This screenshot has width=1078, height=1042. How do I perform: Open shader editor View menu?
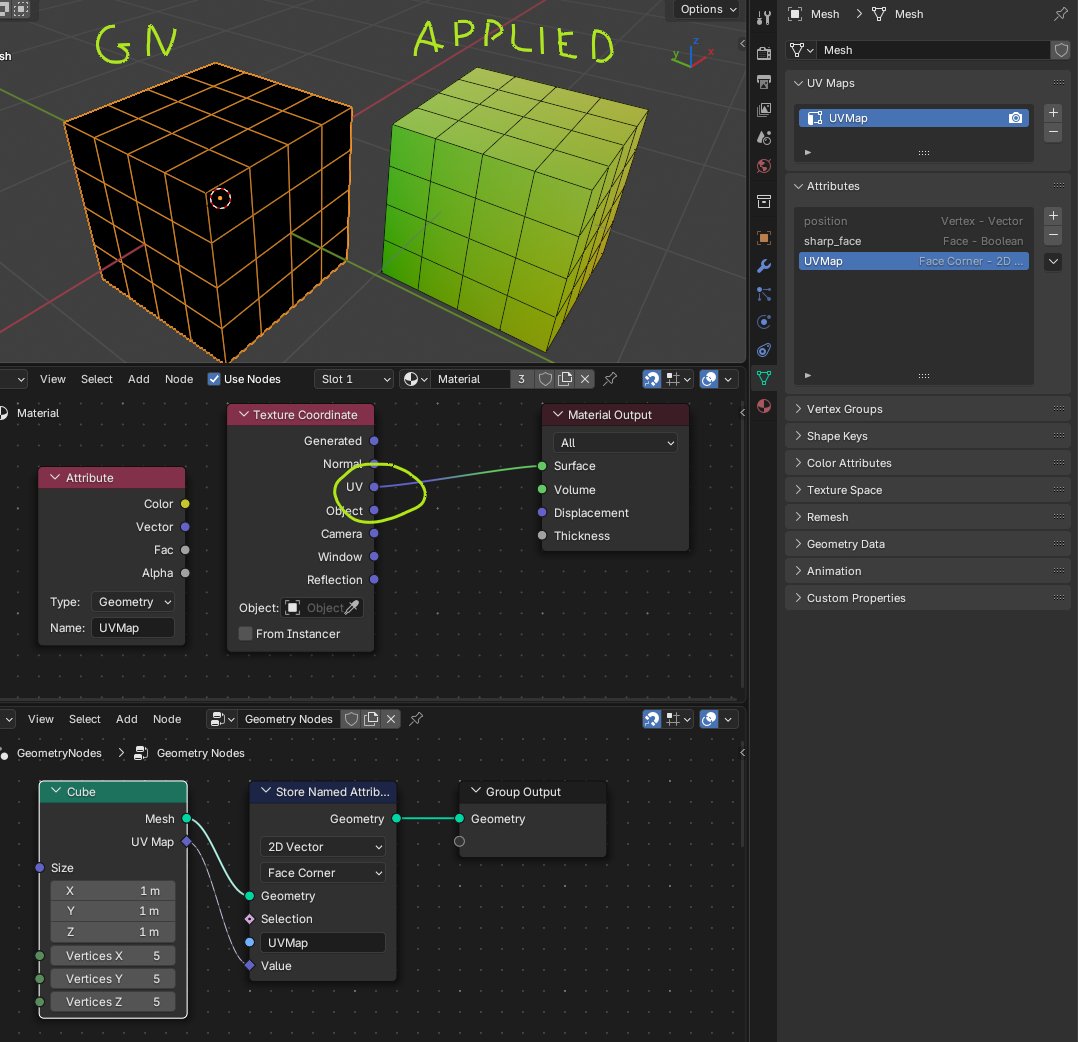(x=53, y=379)
